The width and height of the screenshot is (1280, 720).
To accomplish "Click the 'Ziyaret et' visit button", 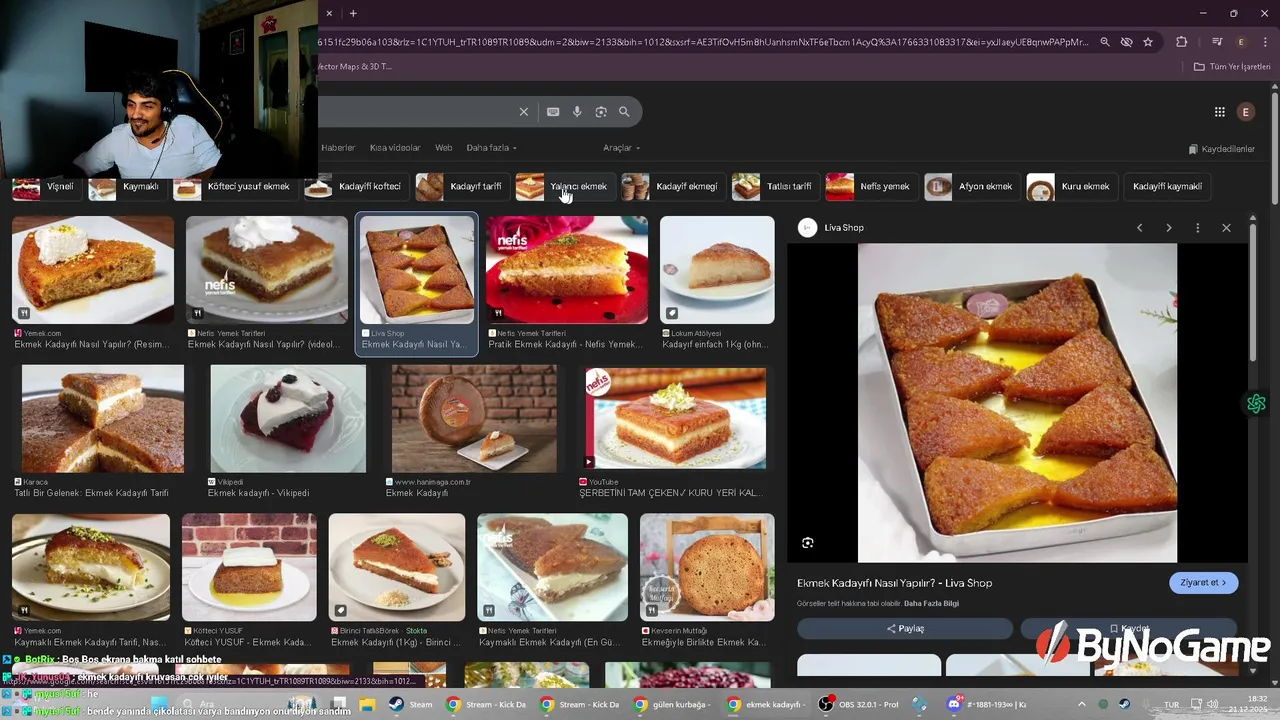I will pos(1203,583).
